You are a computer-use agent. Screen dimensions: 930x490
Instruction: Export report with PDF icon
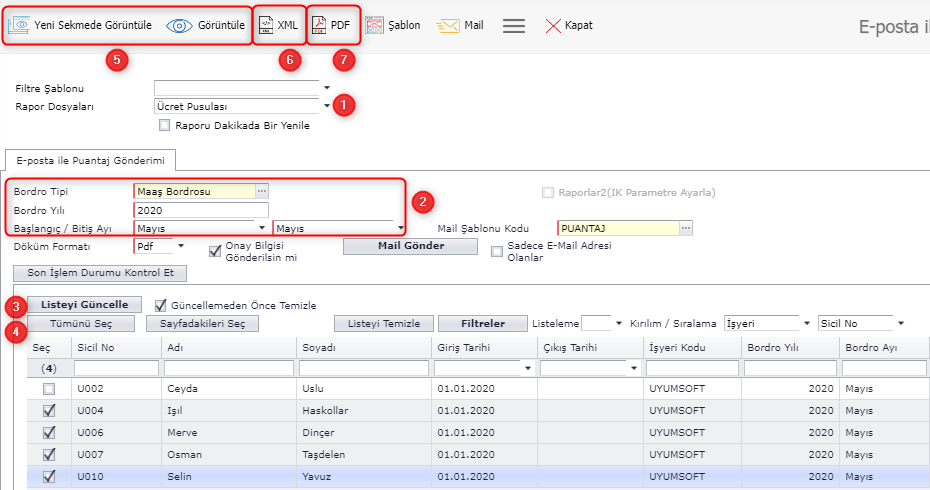[x=318, y=26]
